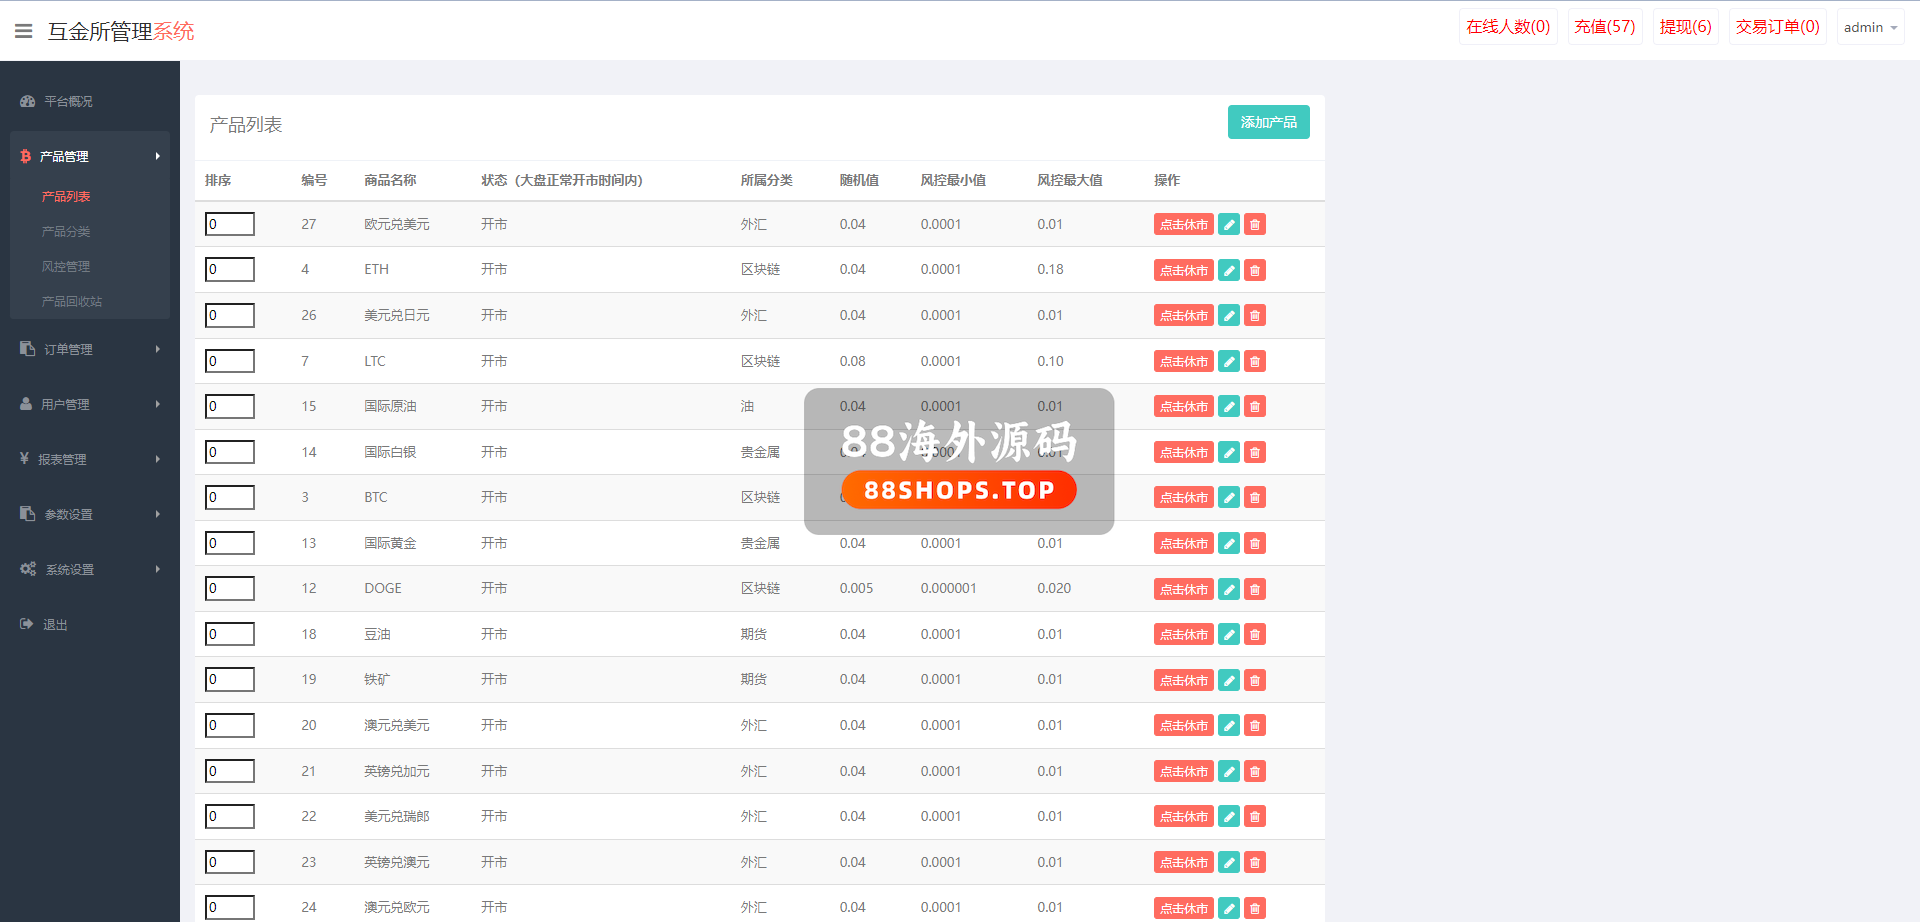Click delete trash icon for LTC row

click(1255, 361)
